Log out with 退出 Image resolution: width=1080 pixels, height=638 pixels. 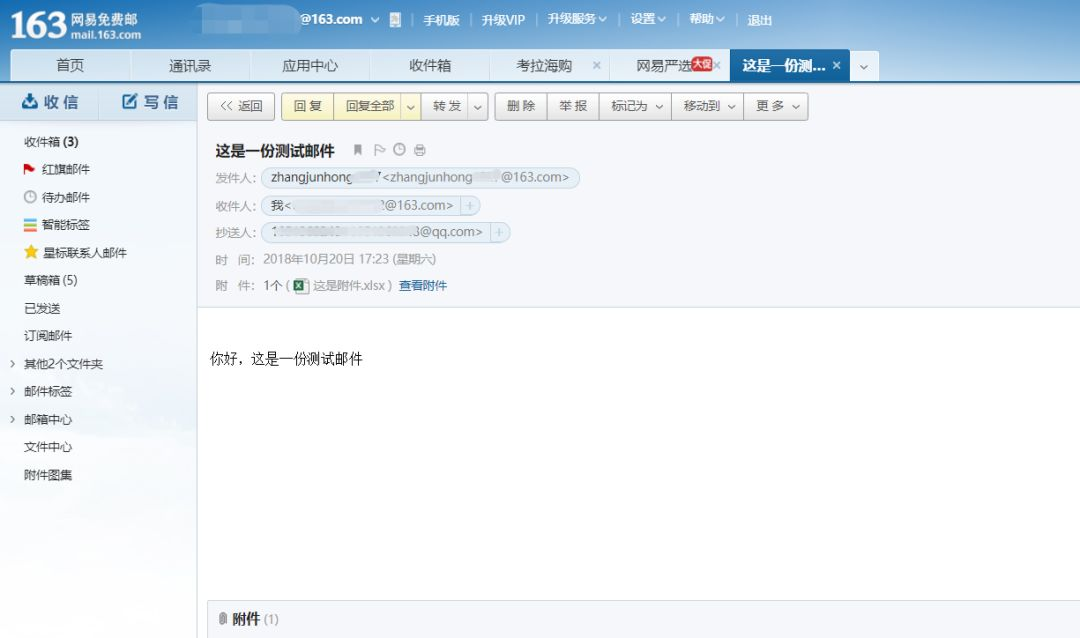(760, 20)
